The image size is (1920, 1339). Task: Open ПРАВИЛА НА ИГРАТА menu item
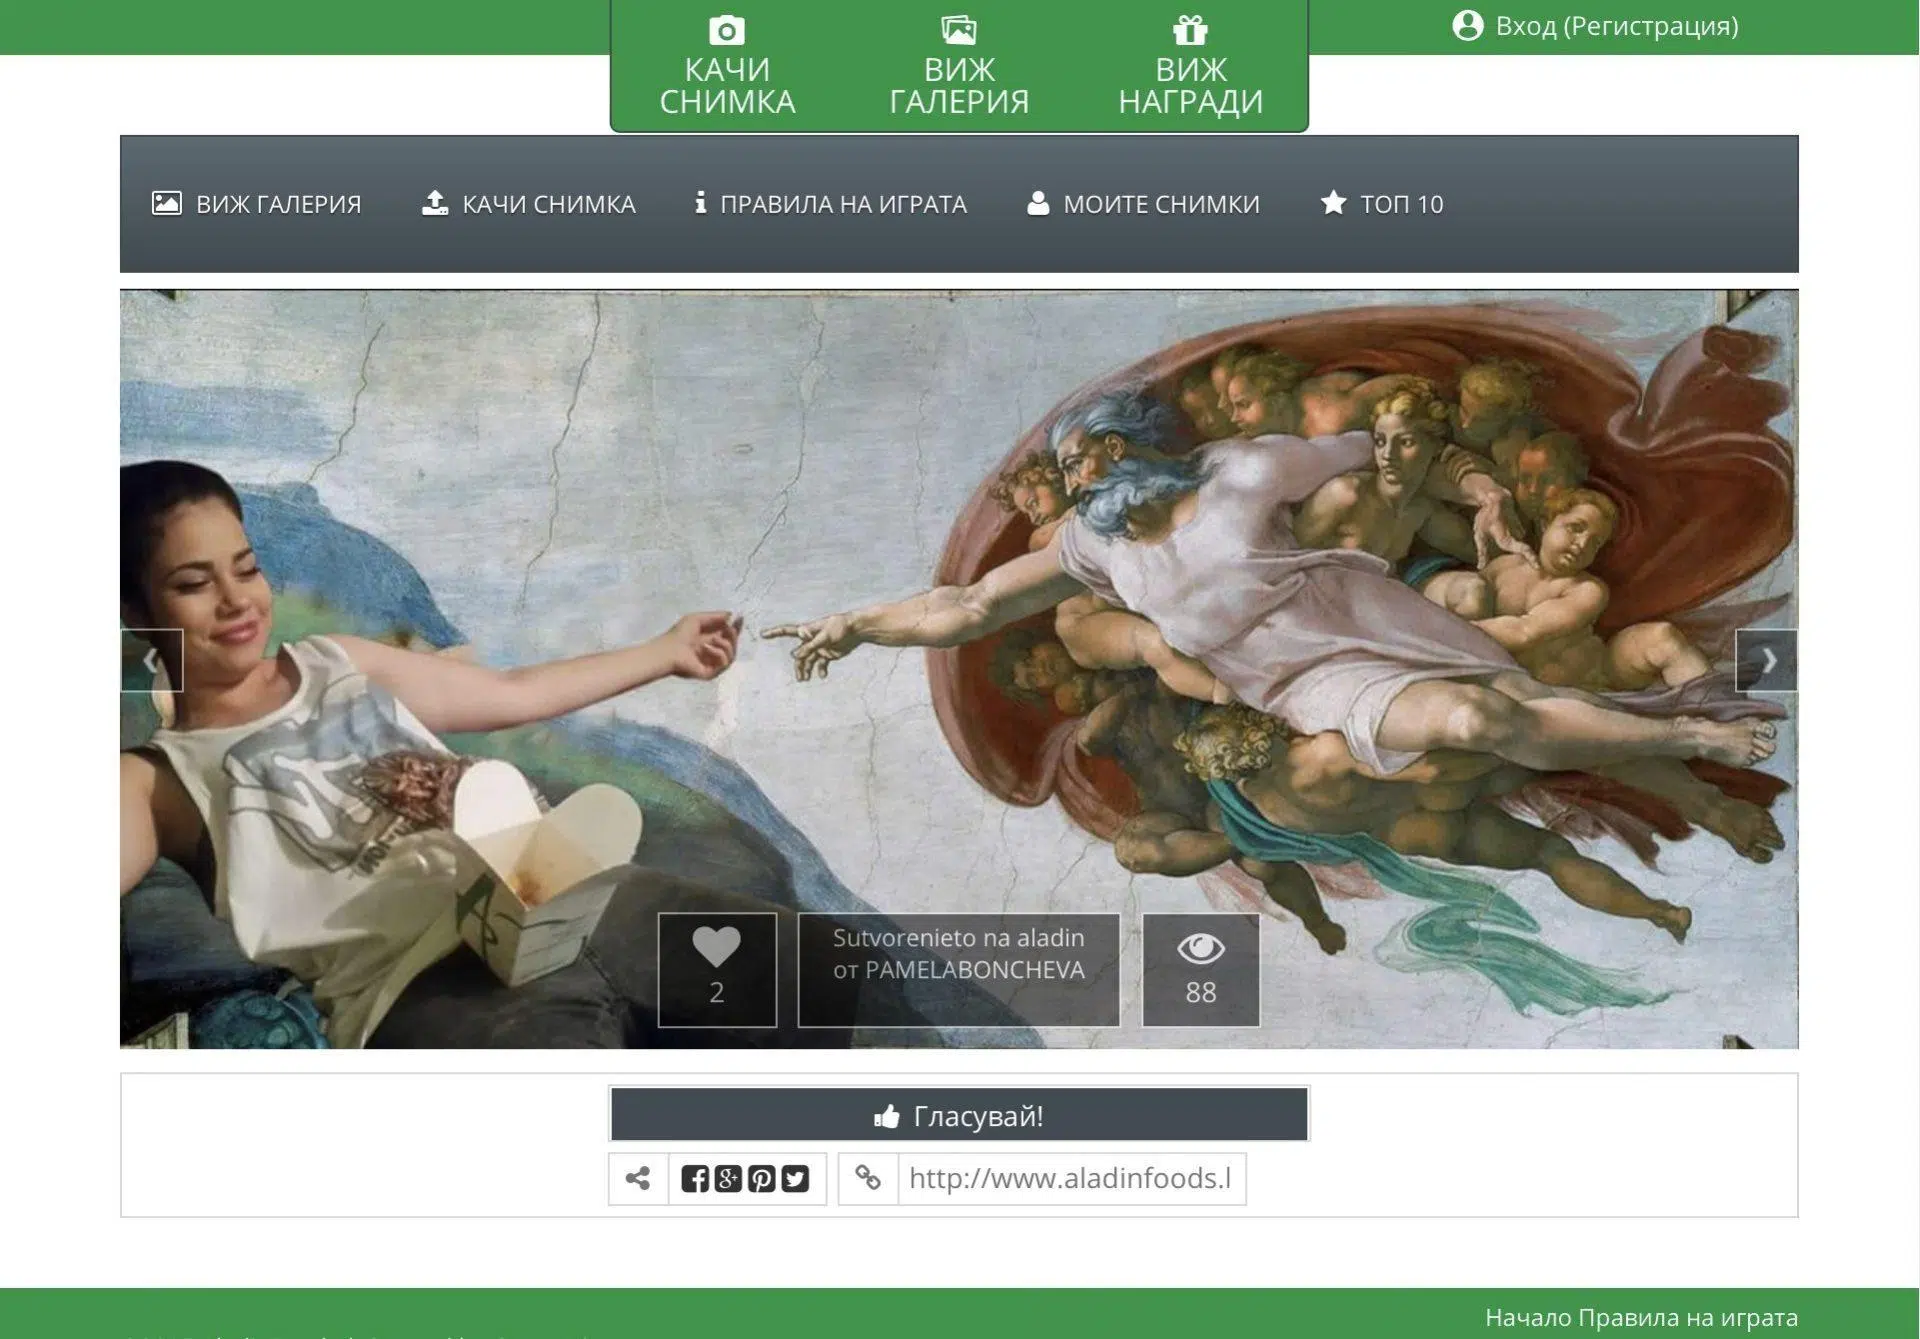click(831, 204)
